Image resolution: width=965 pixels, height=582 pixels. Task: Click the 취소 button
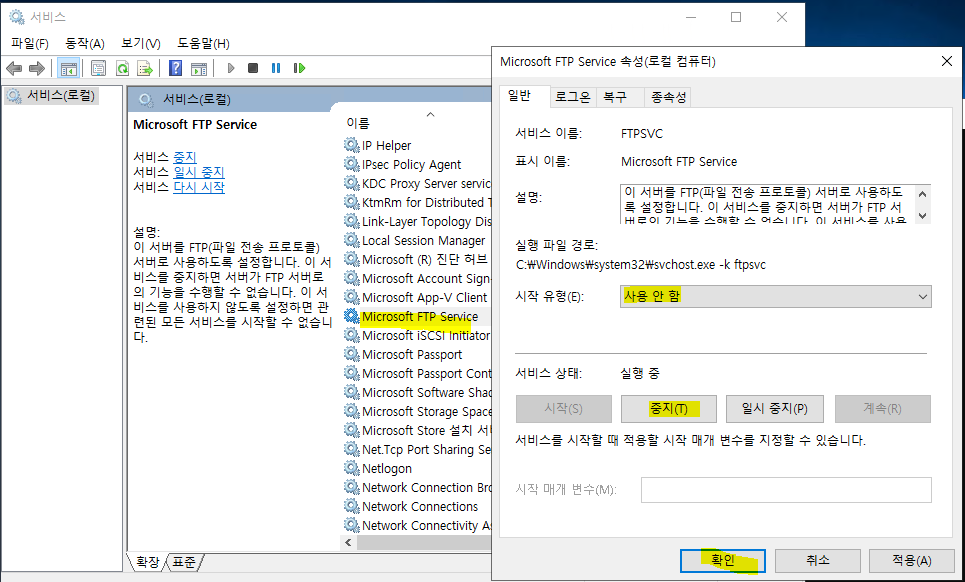[817, 560]
